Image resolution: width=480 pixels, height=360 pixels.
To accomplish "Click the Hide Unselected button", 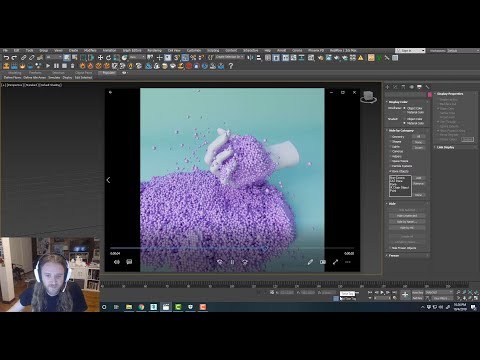I will [407, 216].
